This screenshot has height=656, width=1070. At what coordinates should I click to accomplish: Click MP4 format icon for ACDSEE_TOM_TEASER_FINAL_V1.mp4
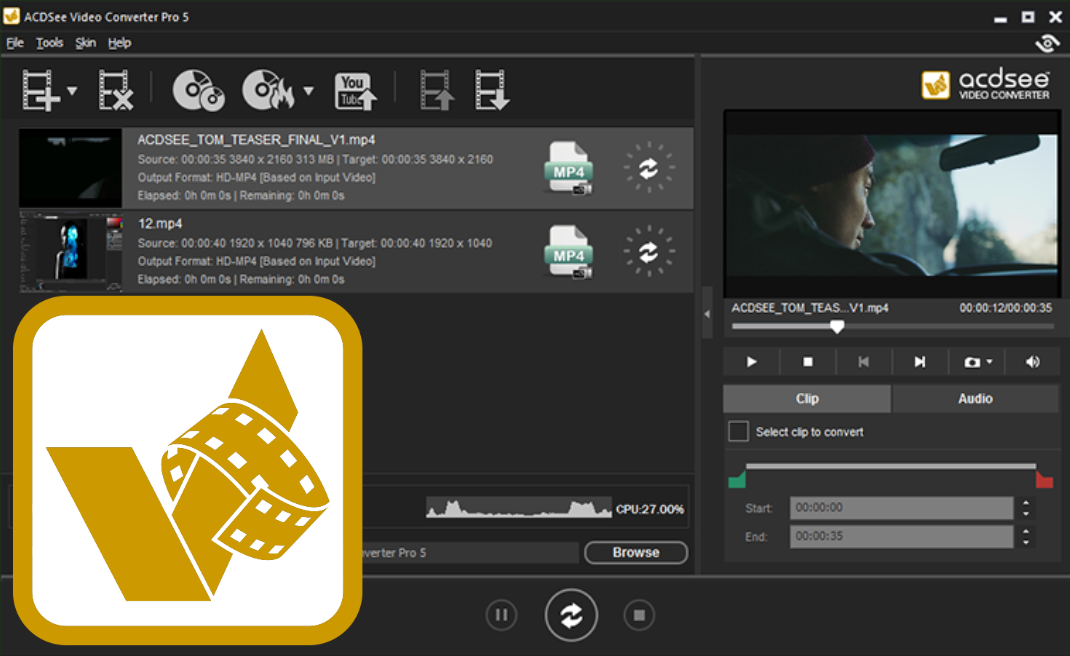568,168
